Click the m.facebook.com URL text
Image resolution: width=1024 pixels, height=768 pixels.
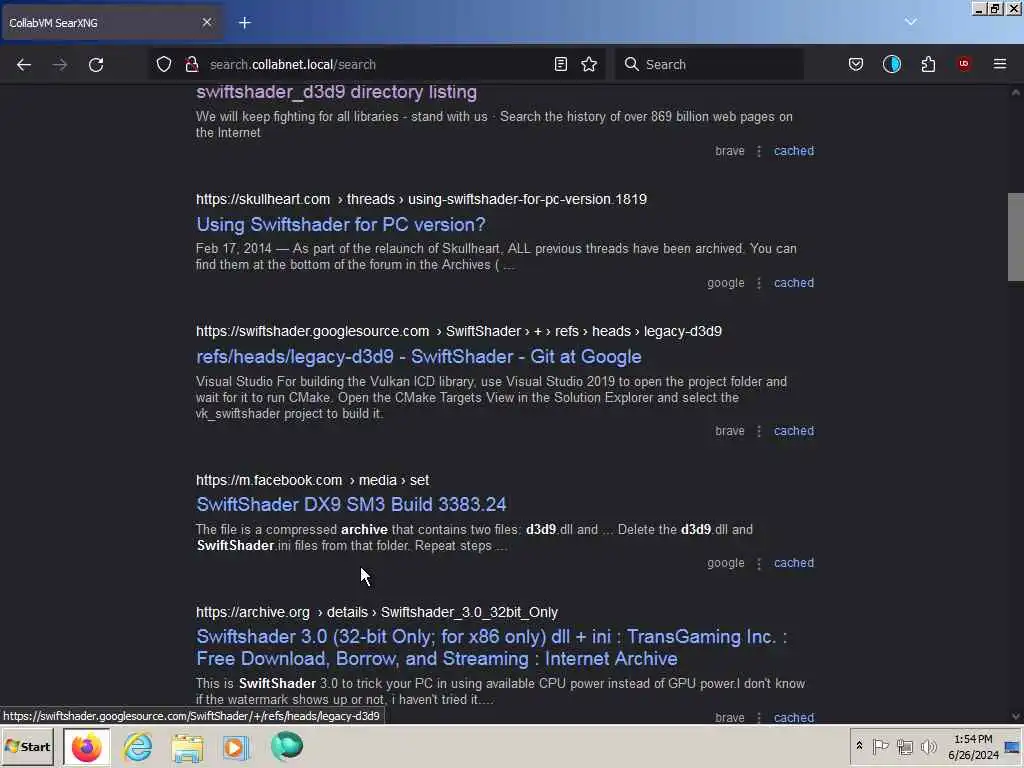coord(312,480)
